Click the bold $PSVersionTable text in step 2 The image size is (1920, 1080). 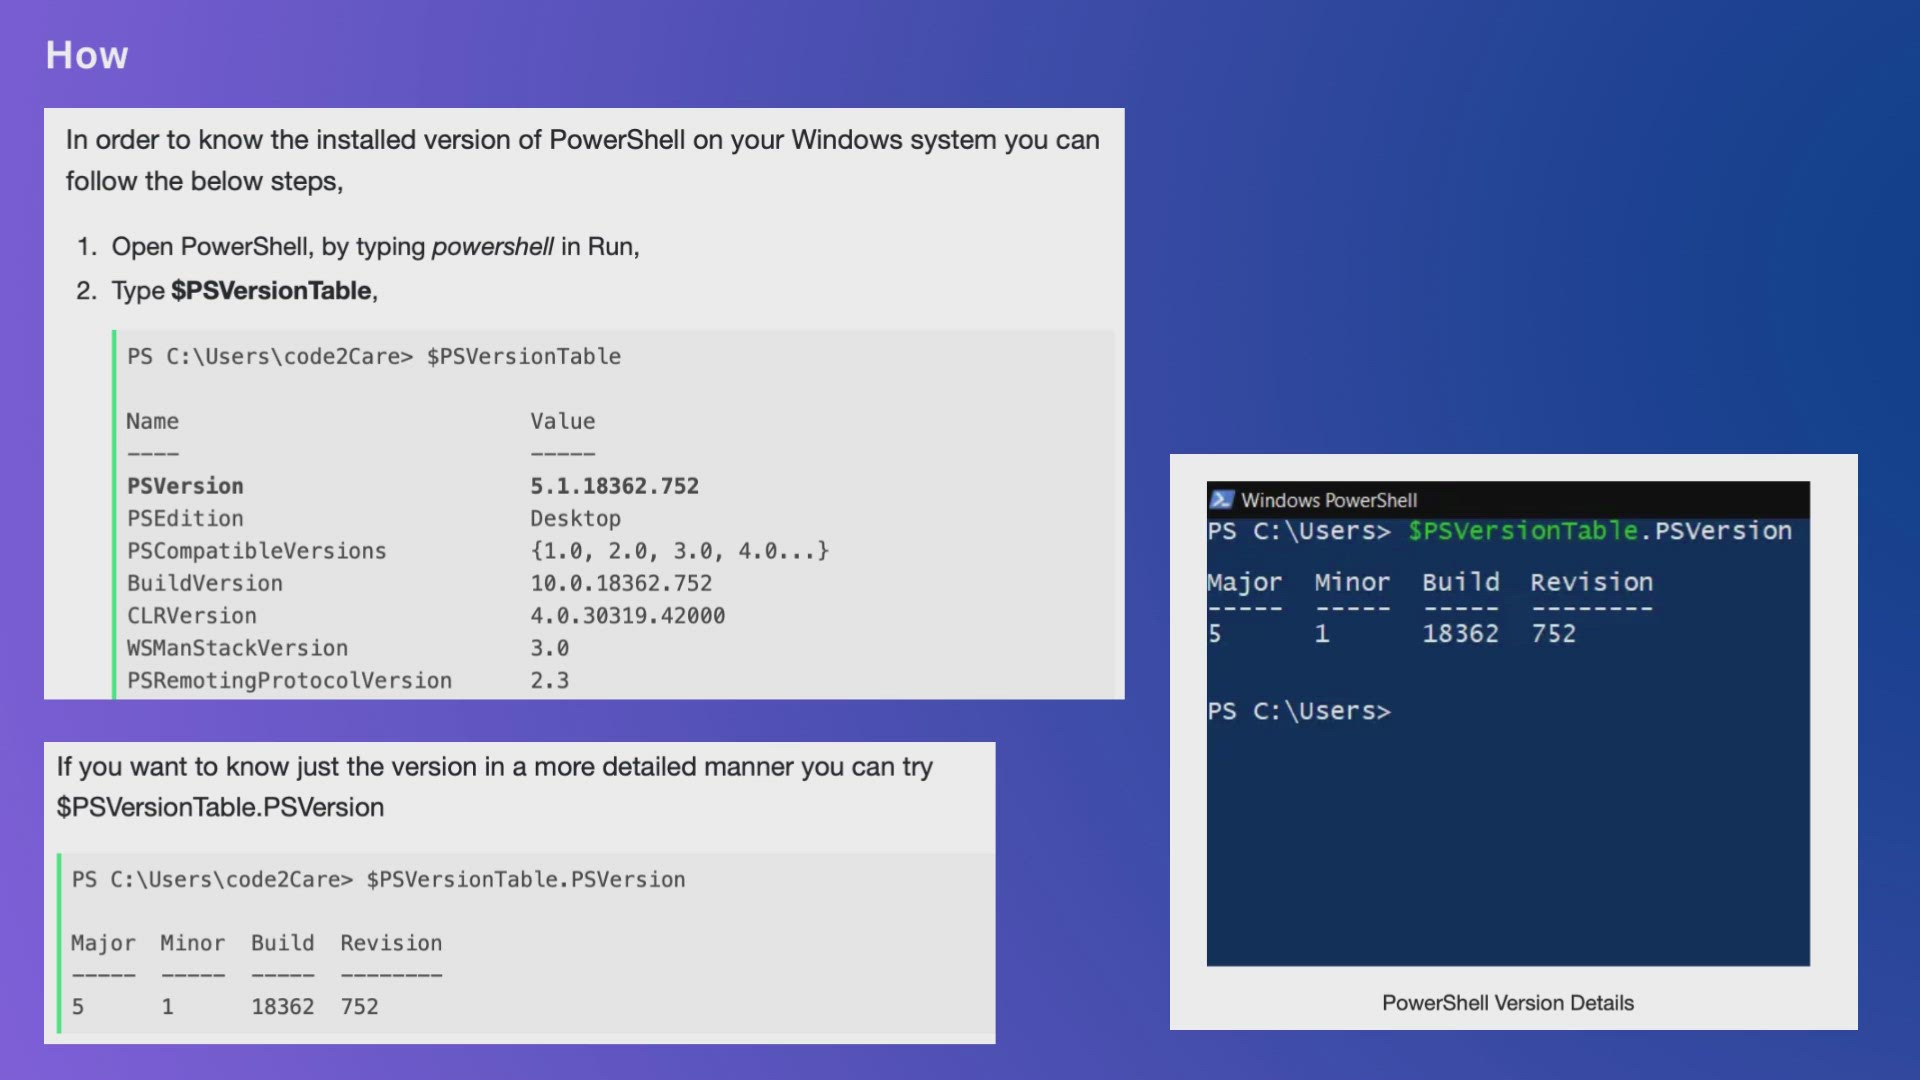[x=271, y=291]
